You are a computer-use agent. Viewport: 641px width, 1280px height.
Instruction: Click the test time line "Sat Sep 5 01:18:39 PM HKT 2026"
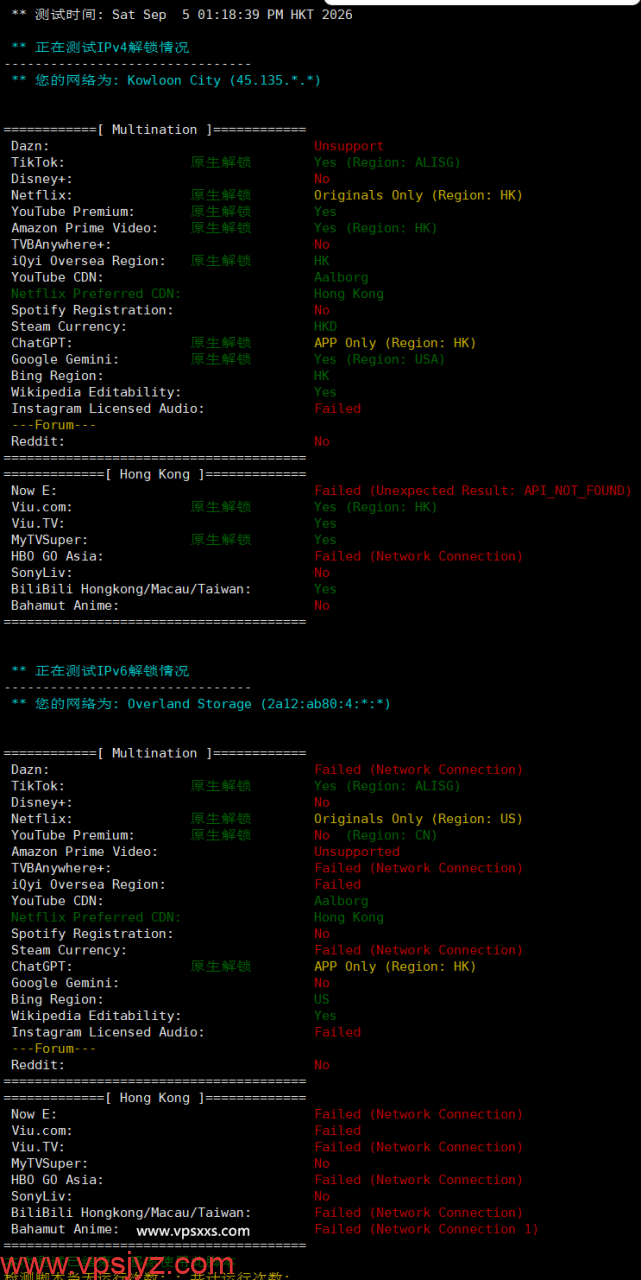[x=232, y=15]
